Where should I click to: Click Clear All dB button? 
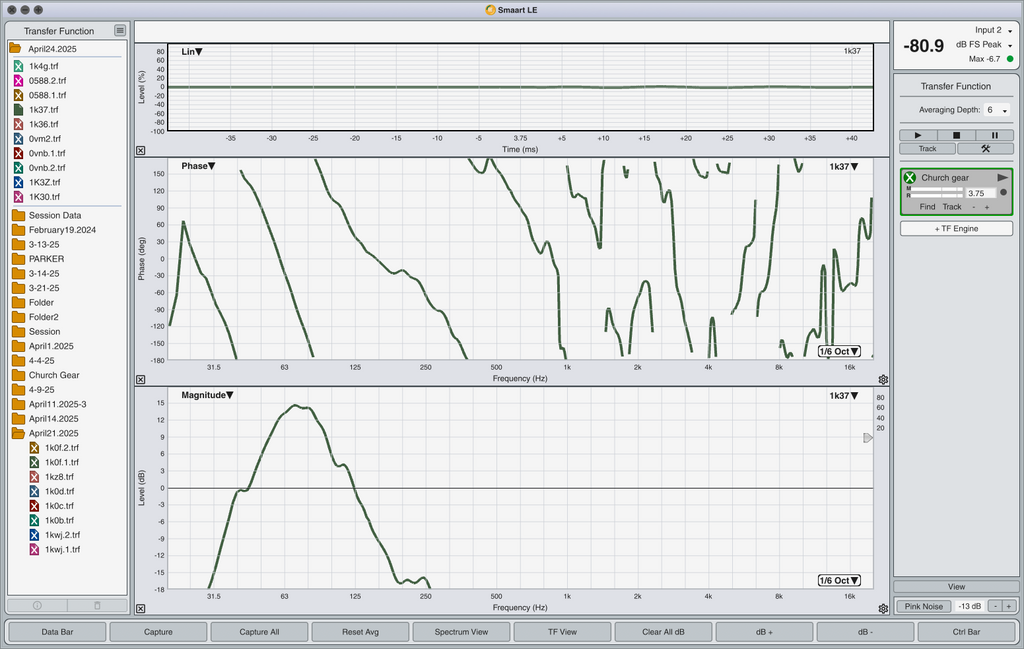(664, 632)
